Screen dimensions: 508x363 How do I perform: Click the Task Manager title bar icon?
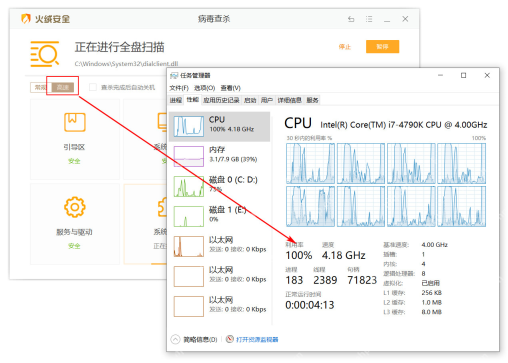click(x=174, y=76)
